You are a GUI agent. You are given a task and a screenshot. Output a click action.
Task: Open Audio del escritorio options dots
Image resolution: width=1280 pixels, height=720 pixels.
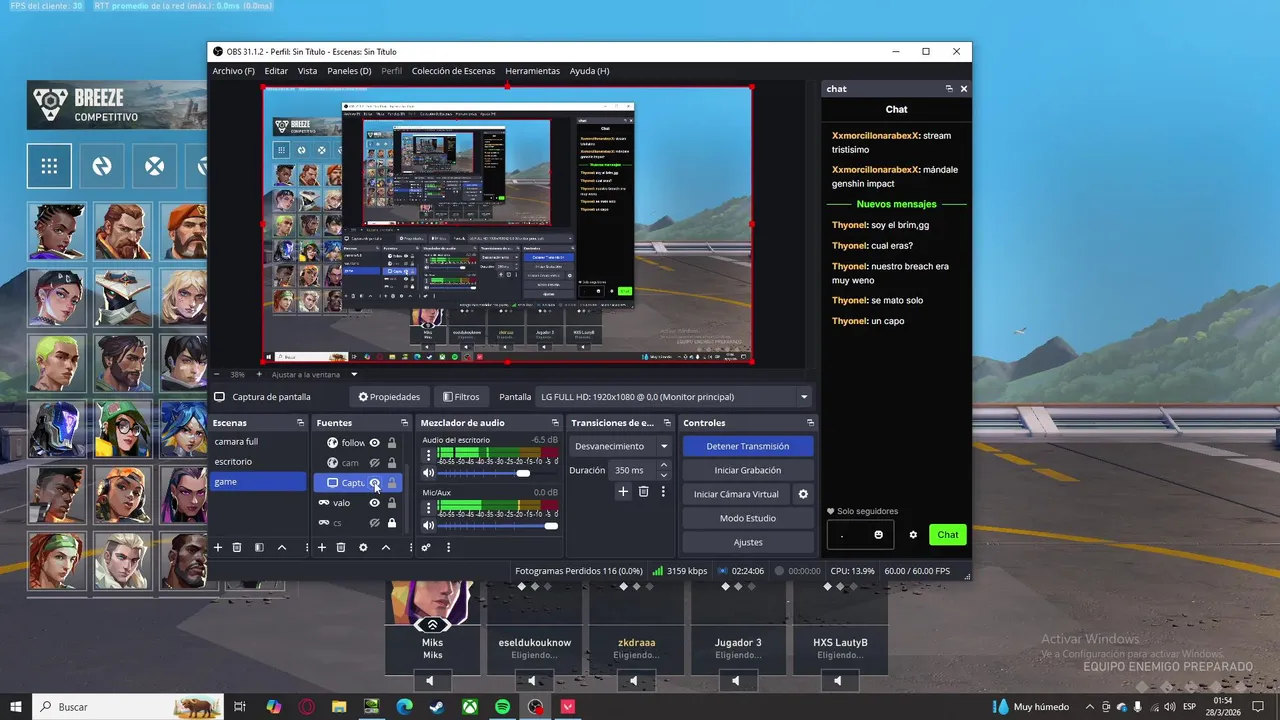pyautogui.click(x=429, y=454)
